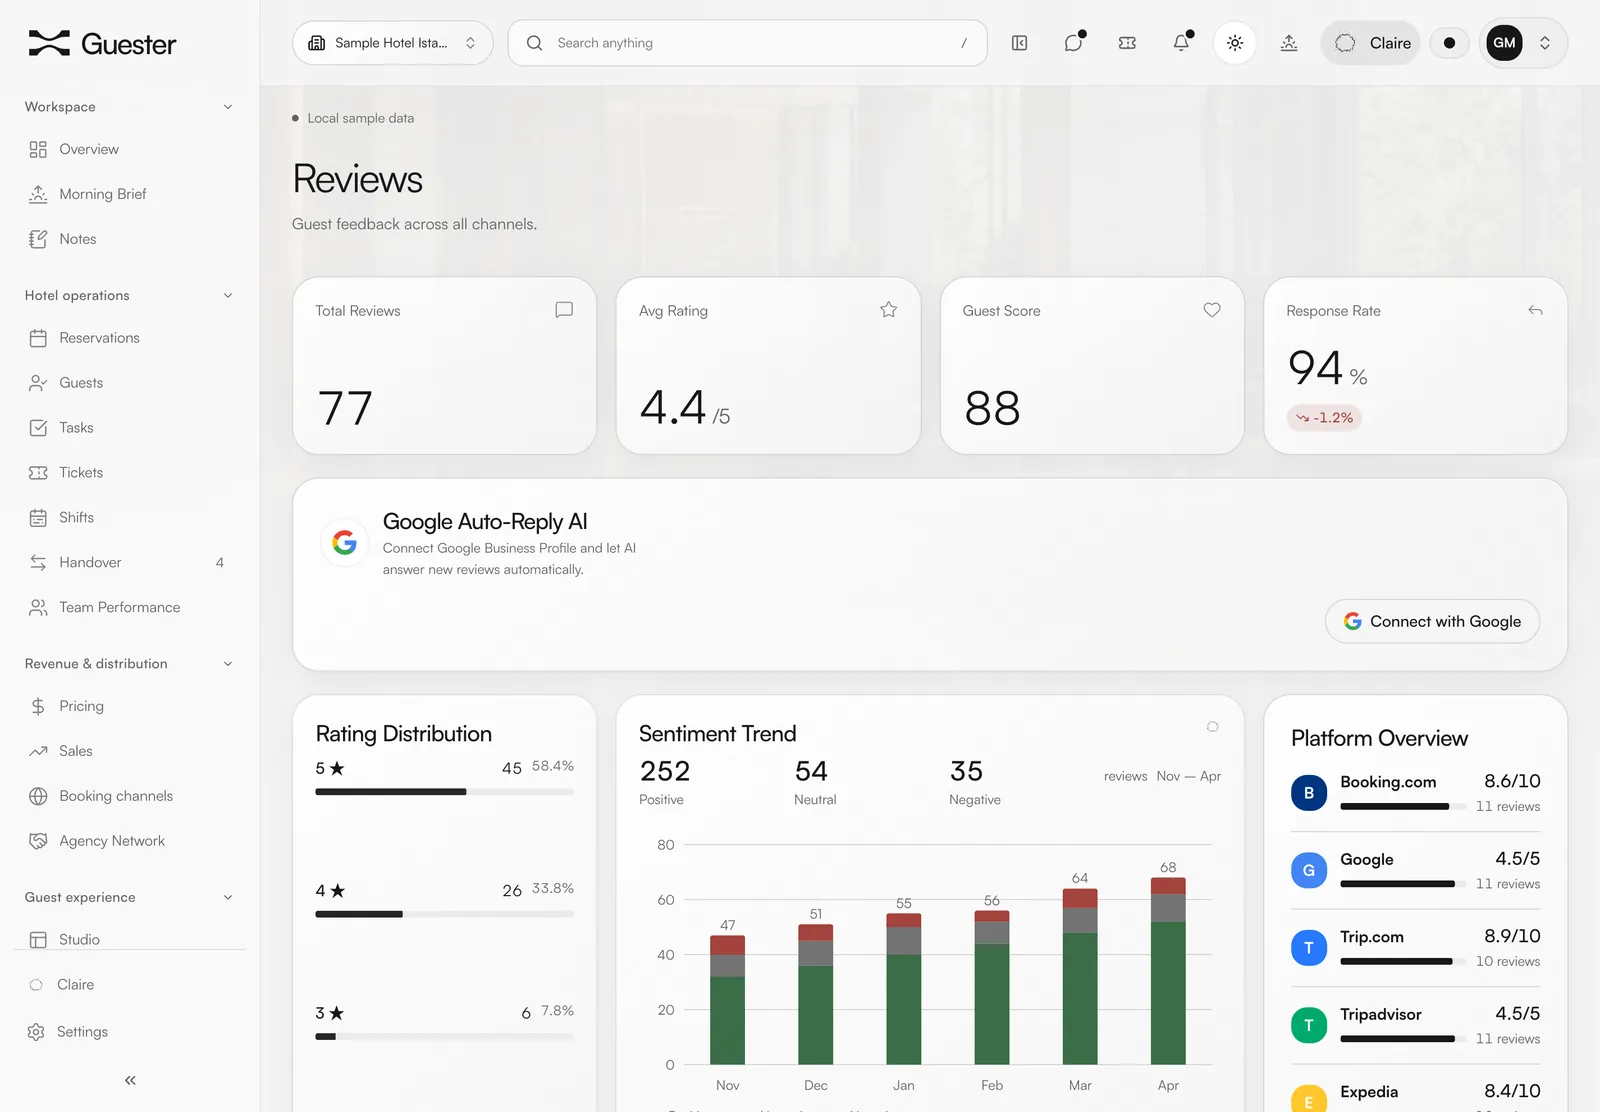1600x1112 pixels.
Task: Select the Tasks checkbox icon in sidebar
Action: pos(38,428)
